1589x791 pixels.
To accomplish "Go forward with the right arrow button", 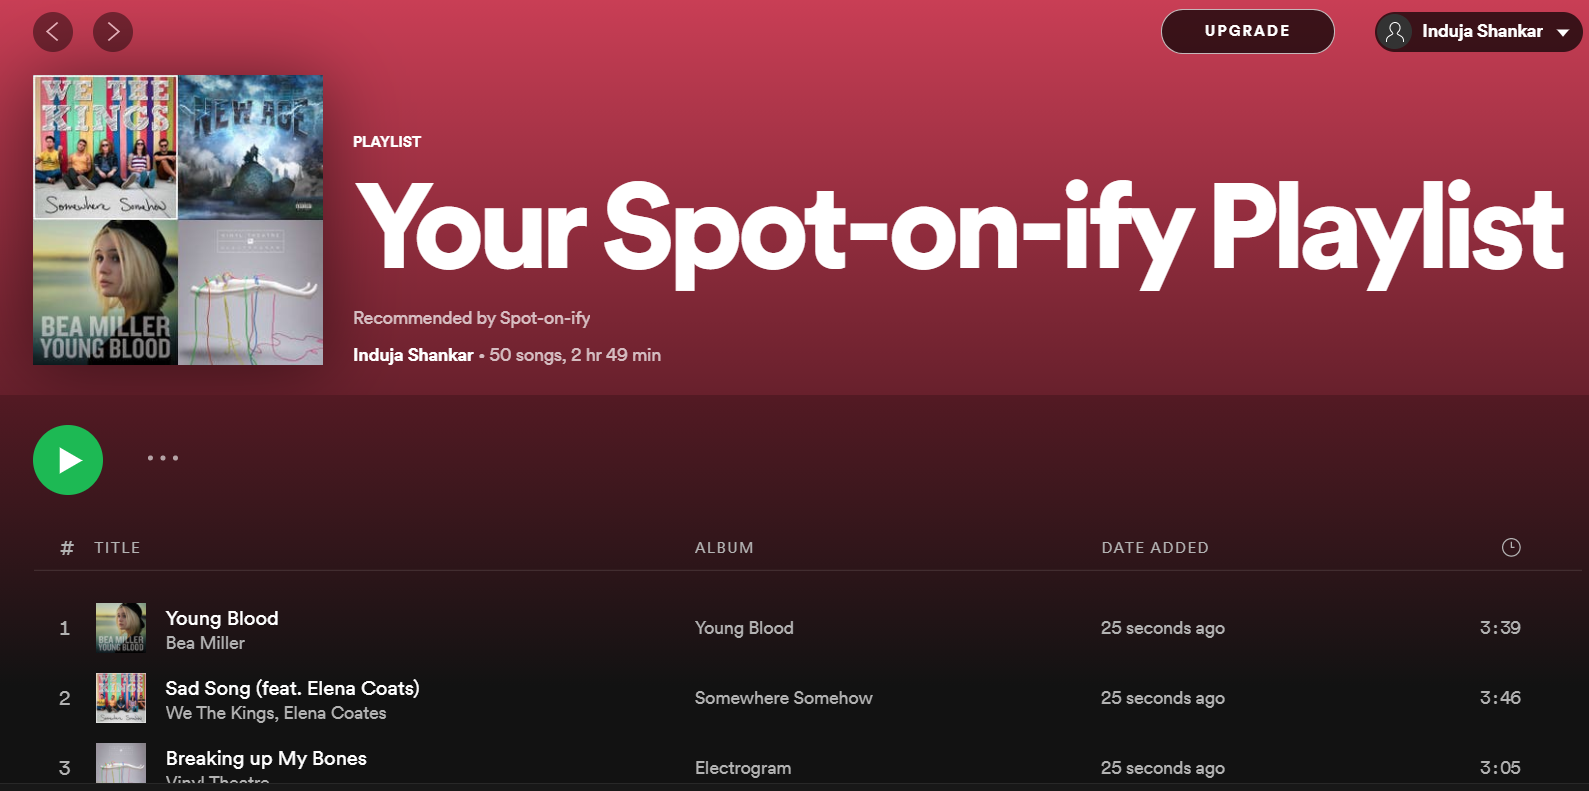I will [113, 32].
